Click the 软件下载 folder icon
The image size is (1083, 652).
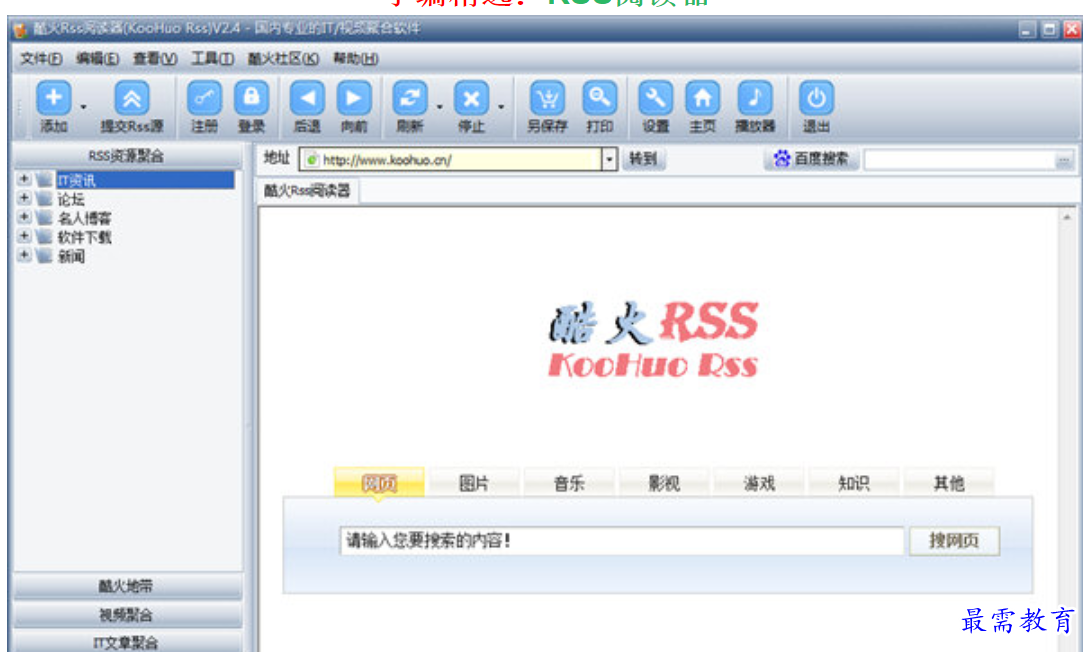click(x=44, y=237)
